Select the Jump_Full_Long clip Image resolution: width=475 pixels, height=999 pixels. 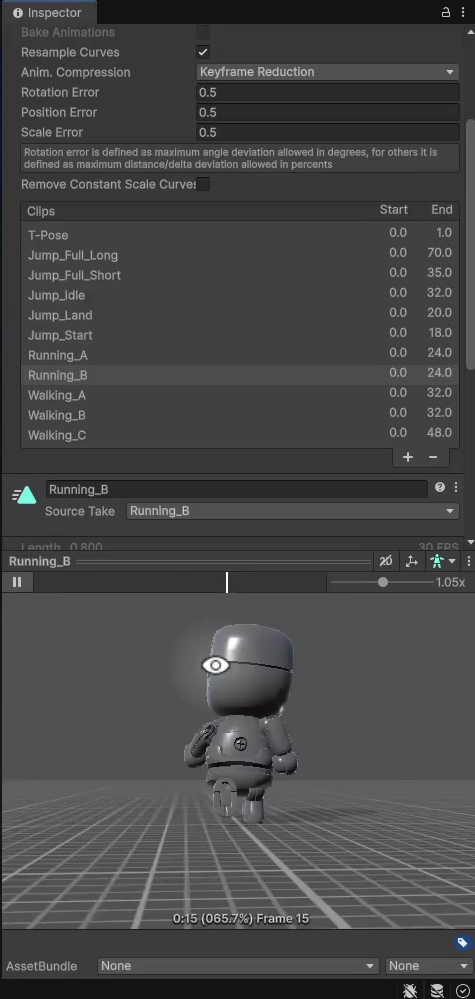click(239, 255)
